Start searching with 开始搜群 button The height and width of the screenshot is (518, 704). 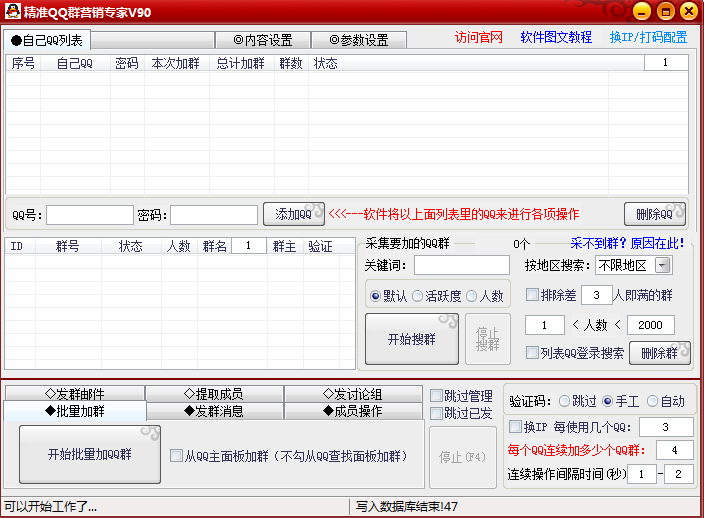tap(412, 339)
